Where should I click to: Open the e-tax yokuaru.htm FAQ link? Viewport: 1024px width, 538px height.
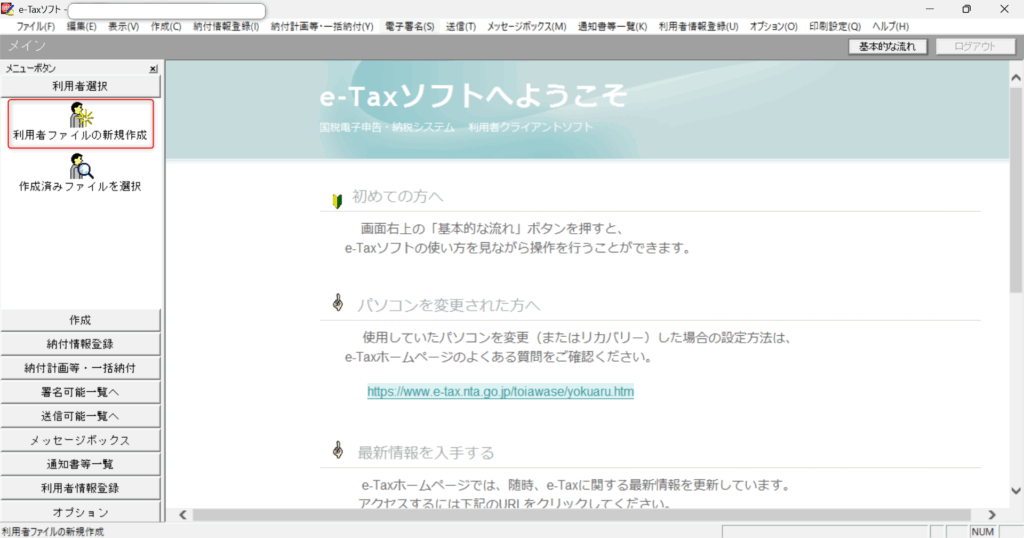(x=500, y=392)
